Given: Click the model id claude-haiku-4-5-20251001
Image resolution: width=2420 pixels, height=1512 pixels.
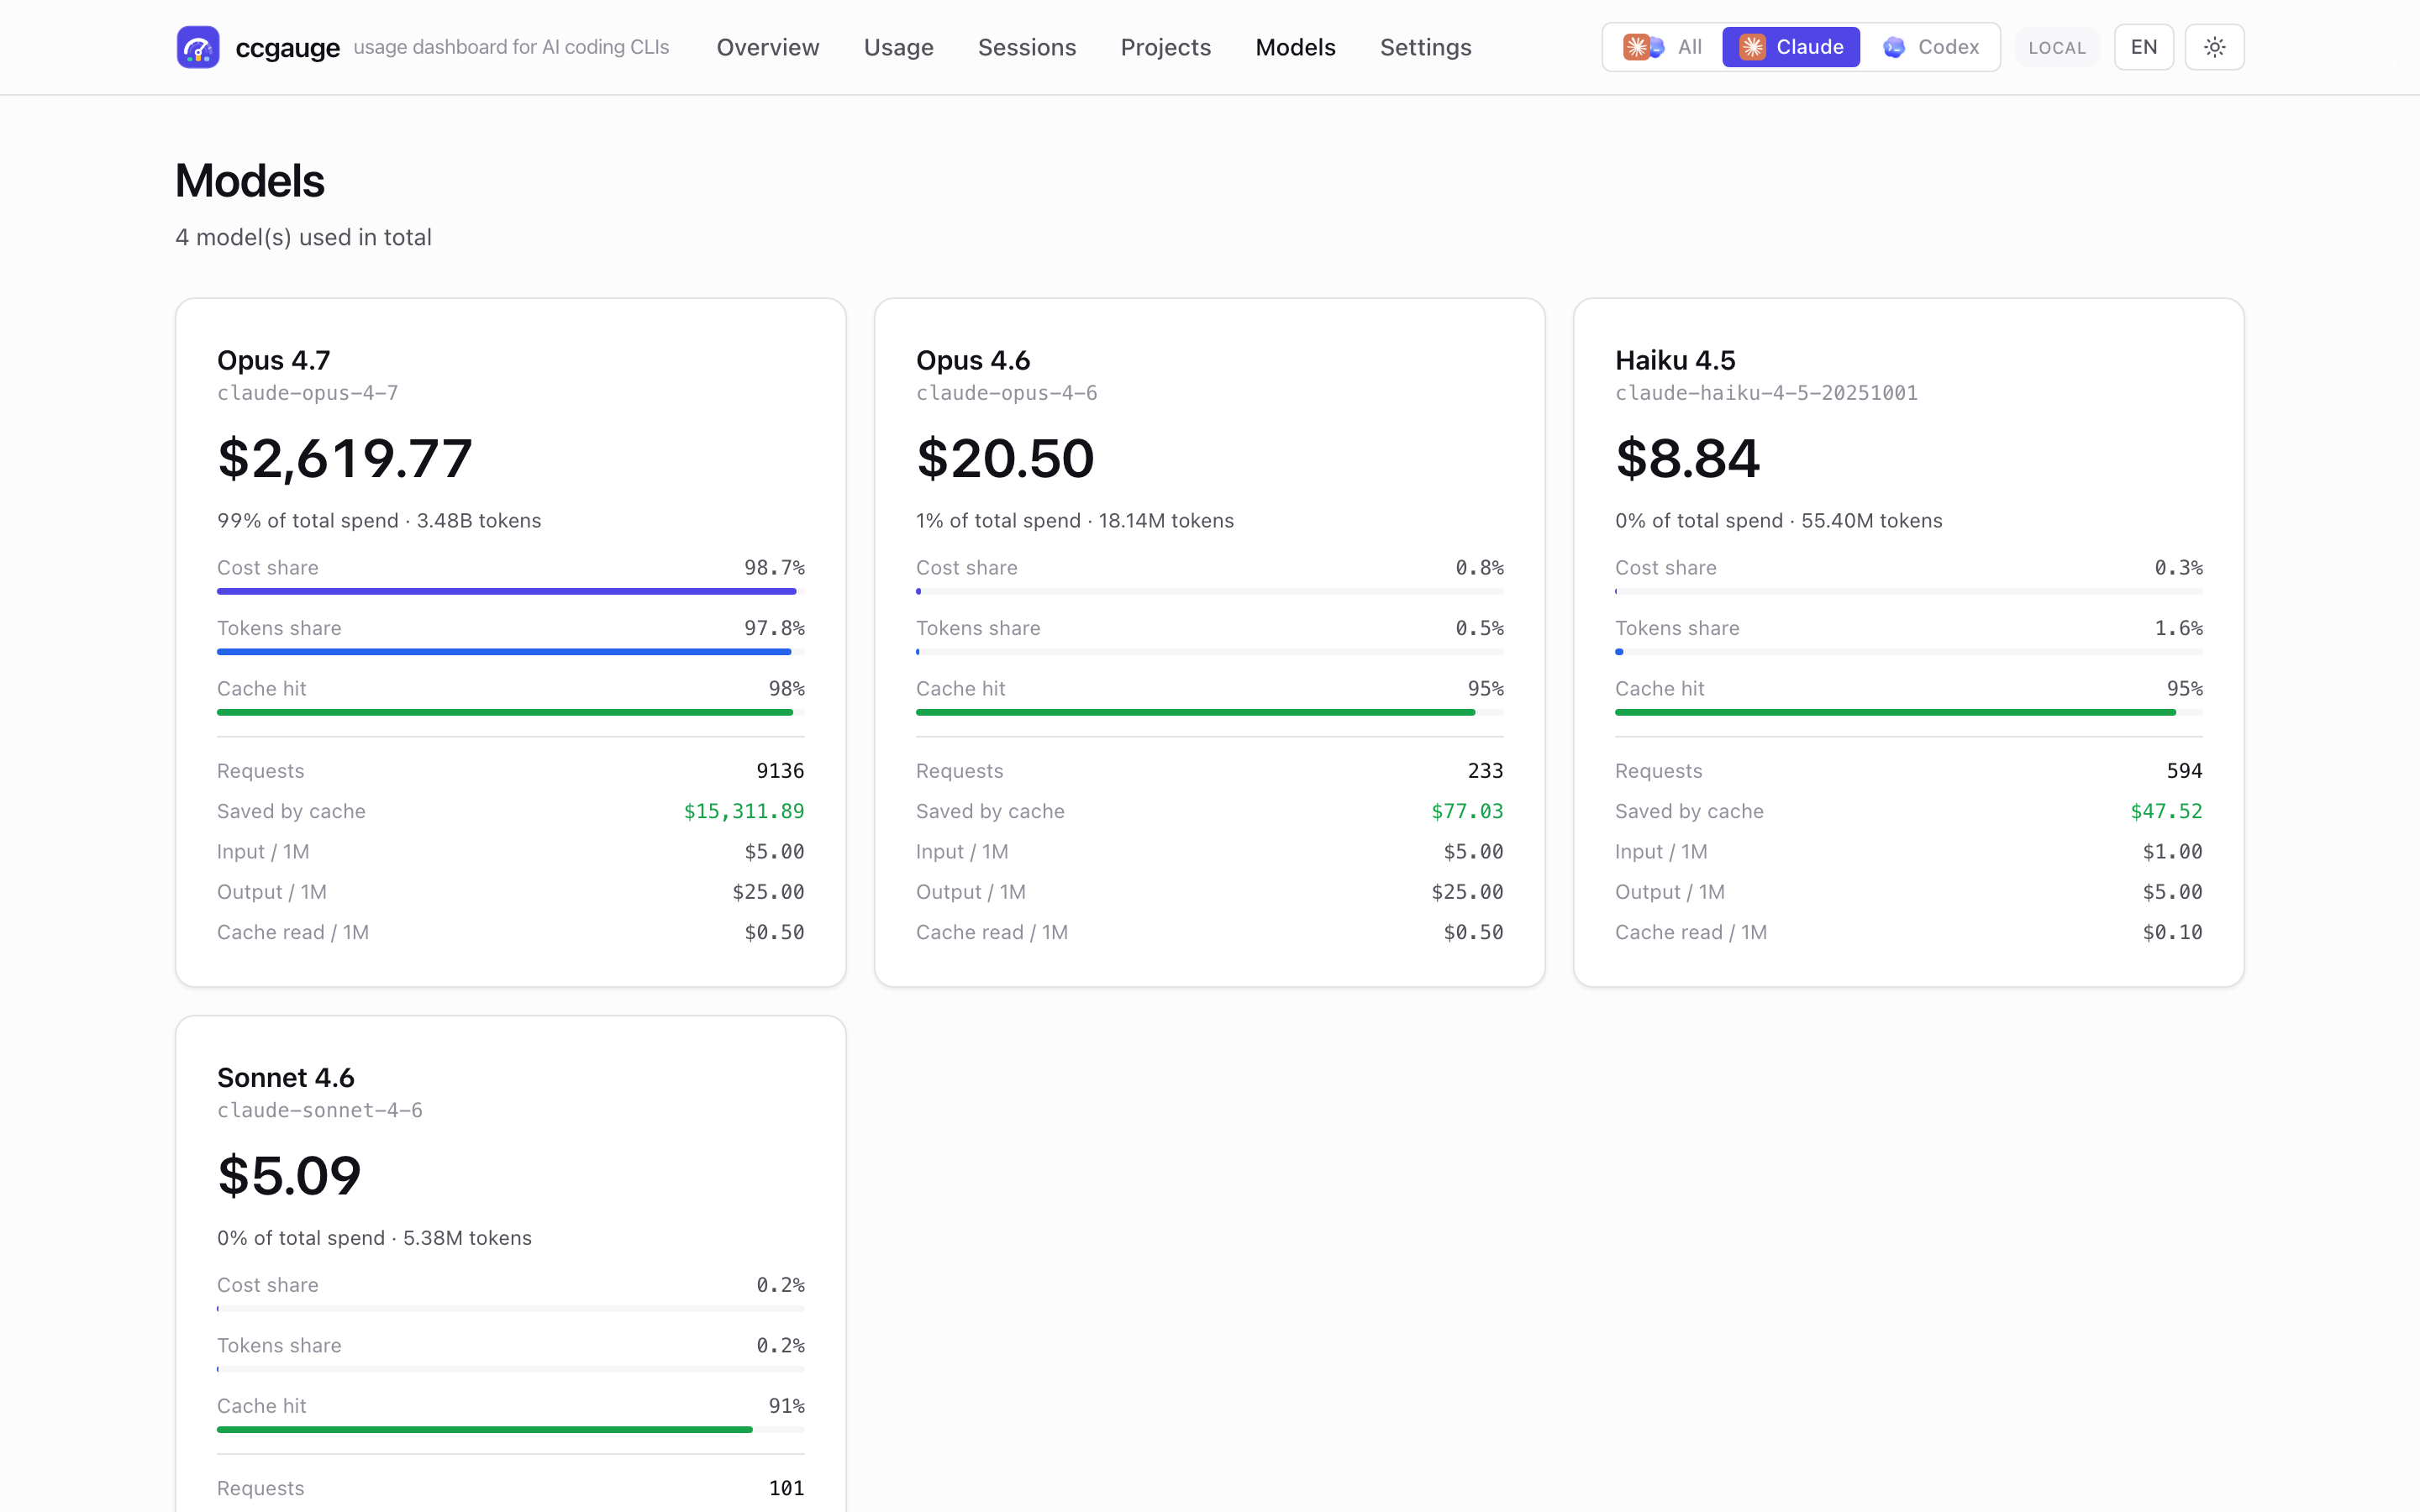Looking at the screenshot, I should point(1766,393).
